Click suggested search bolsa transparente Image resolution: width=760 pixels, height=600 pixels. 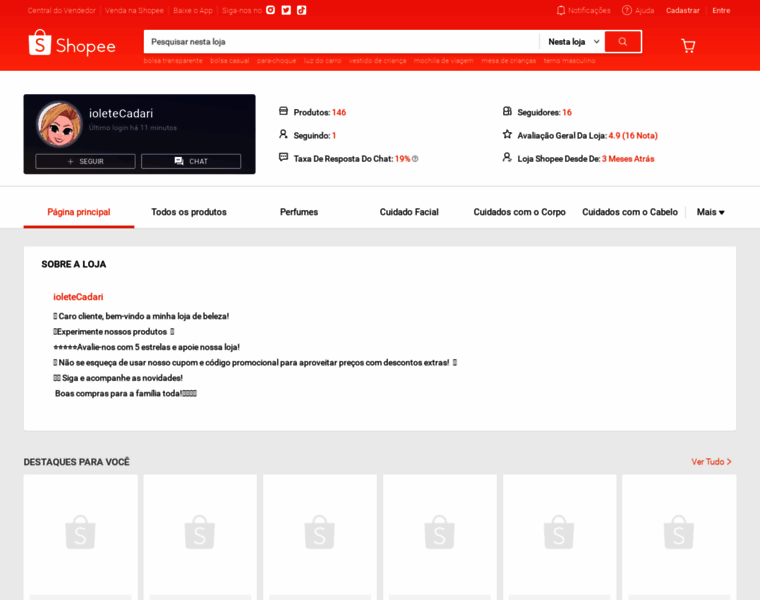coord(173,61)
